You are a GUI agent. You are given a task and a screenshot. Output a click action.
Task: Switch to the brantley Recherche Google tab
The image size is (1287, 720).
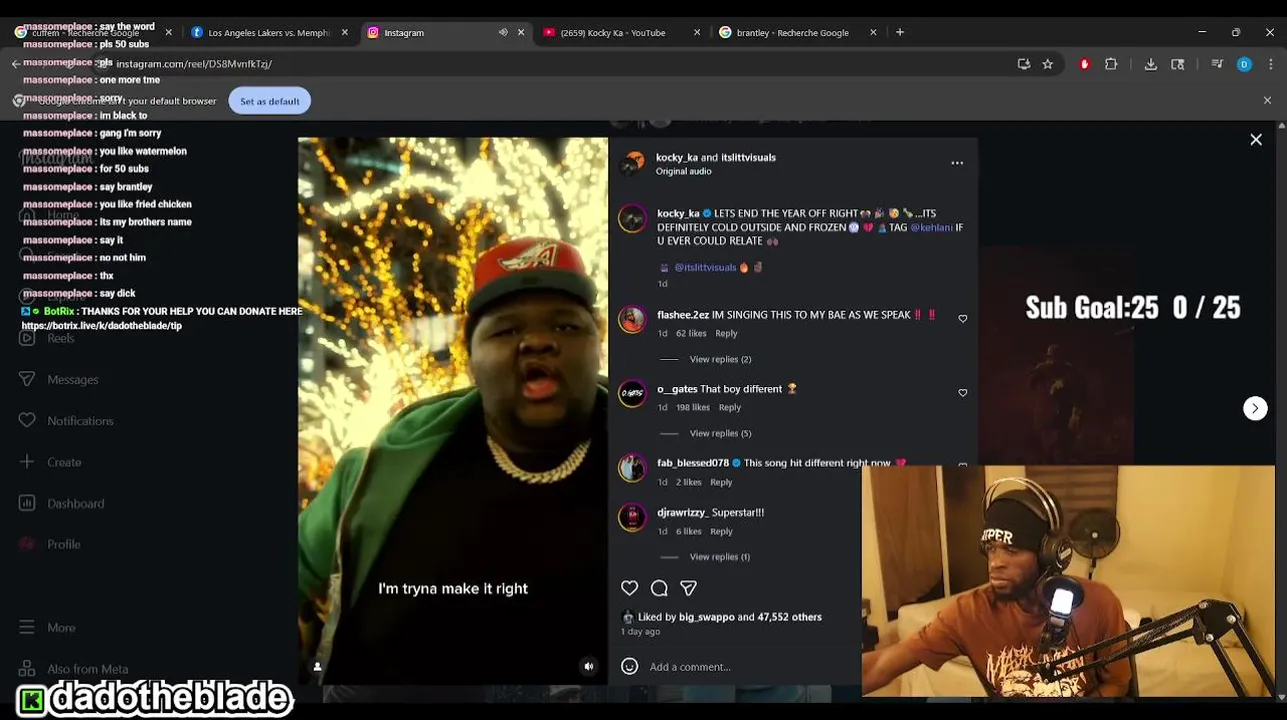click(792, 32)
